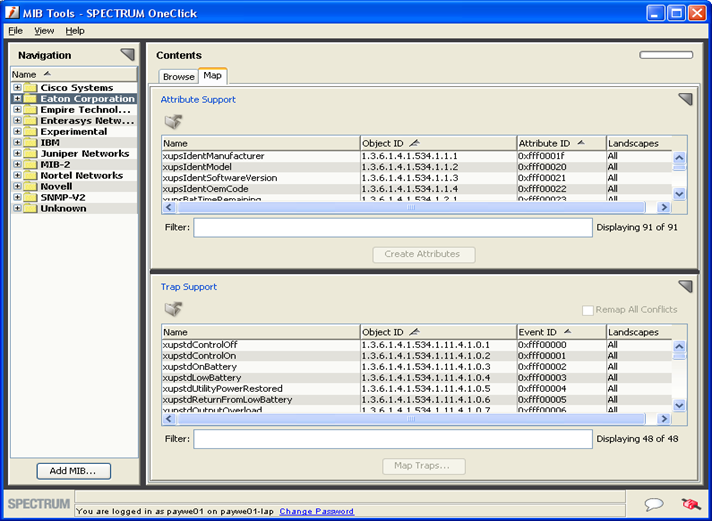
Task: Click the Attribute Support panel corner arrow
Action: 685,99
